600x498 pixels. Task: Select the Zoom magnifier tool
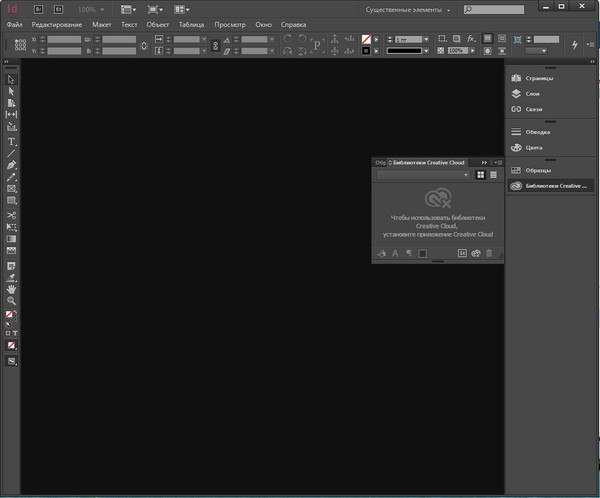[12, 300]
